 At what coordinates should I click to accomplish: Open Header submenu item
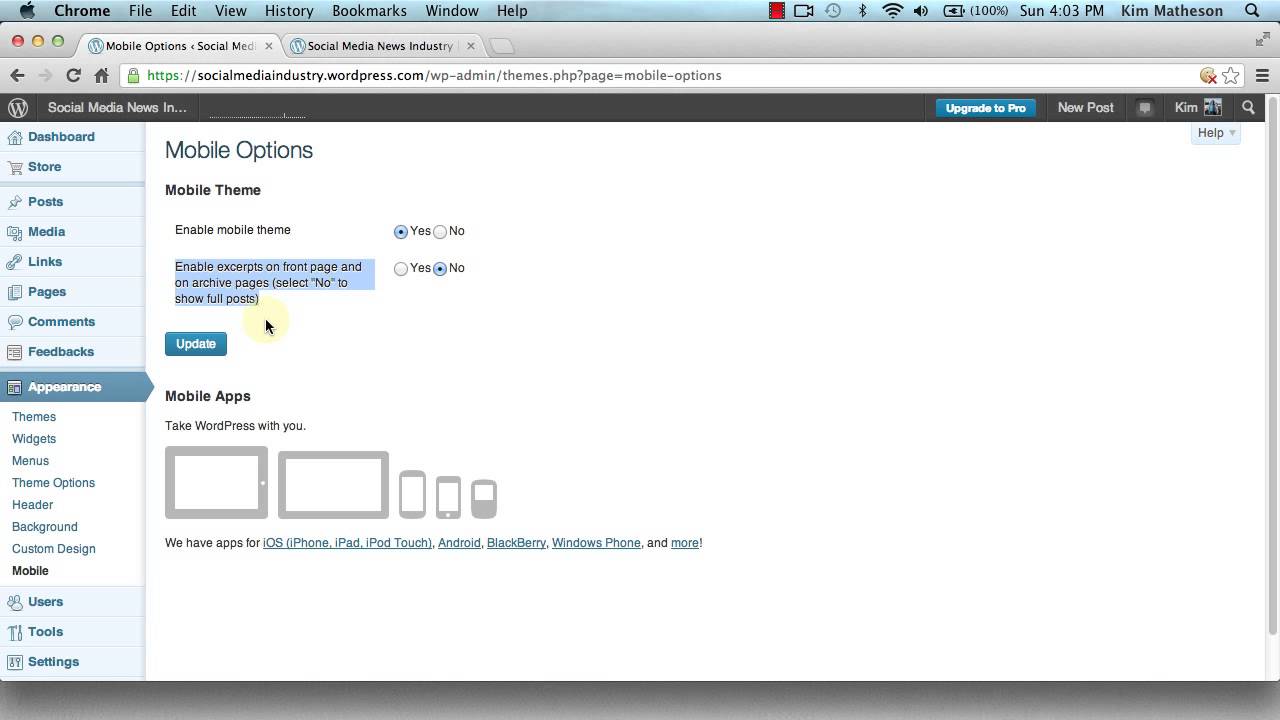click(32, 505)
